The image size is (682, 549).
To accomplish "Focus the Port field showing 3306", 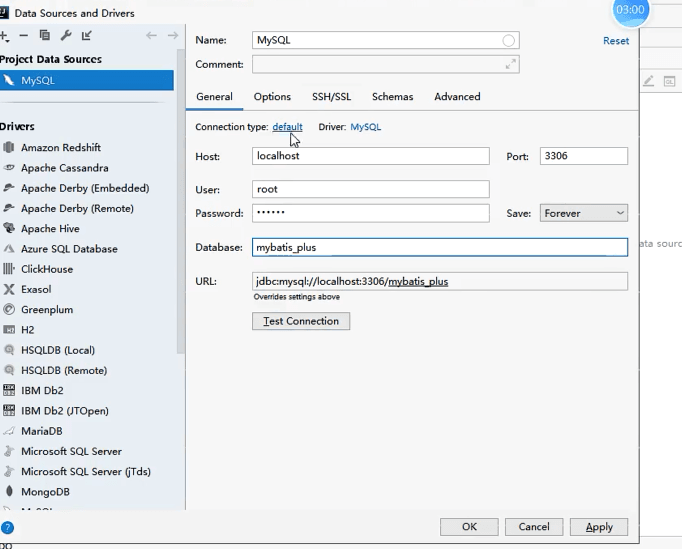I will (x=584, y=156).
